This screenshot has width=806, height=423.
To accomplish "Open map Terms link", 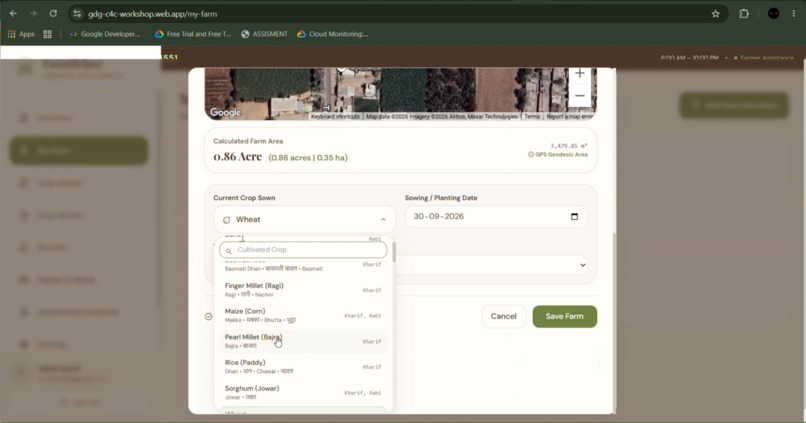I will pos(532,117).
